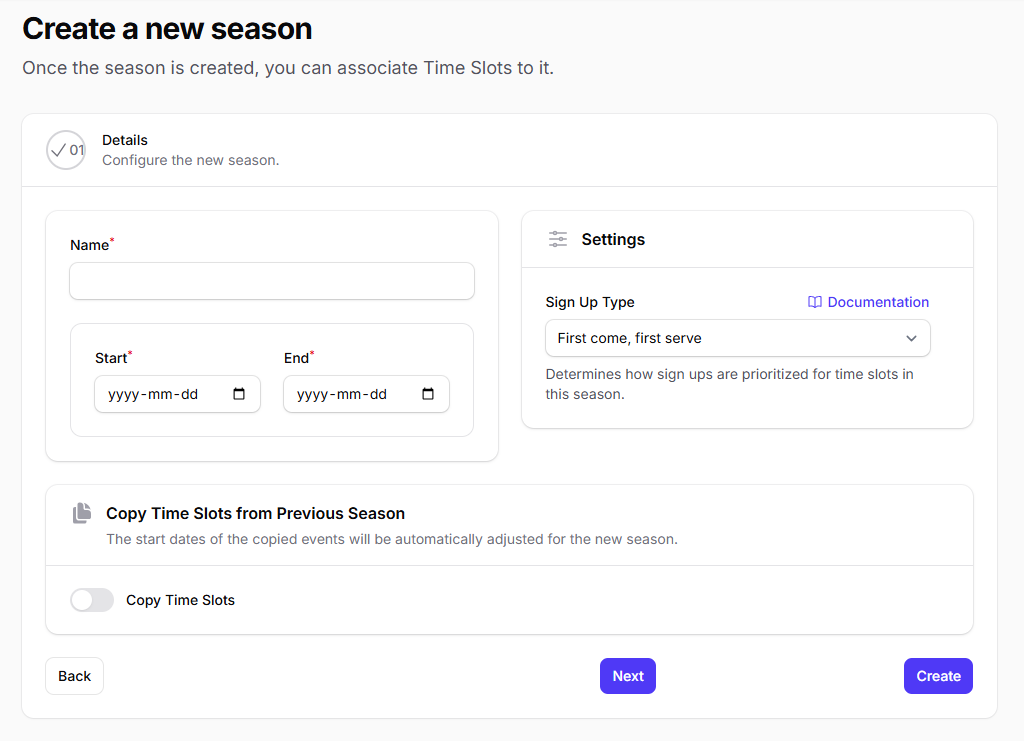Open the Start date calendar picker icon
The height and width of the screenshot is (741, 1024).
click(x=239, y=393)
